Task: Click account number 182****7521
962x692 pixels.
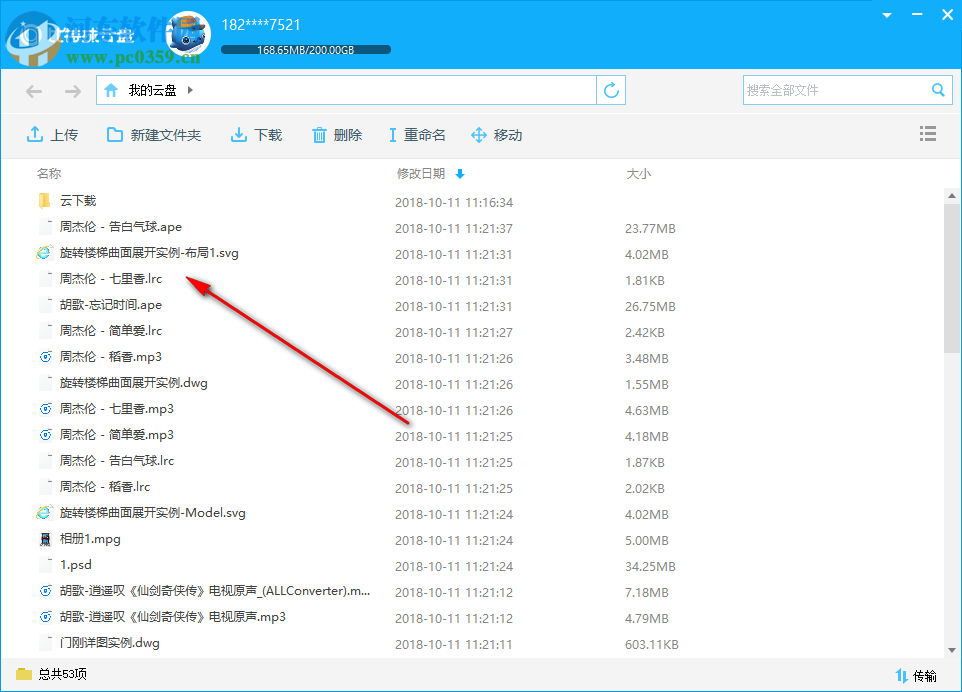Action: pos(261,25)
